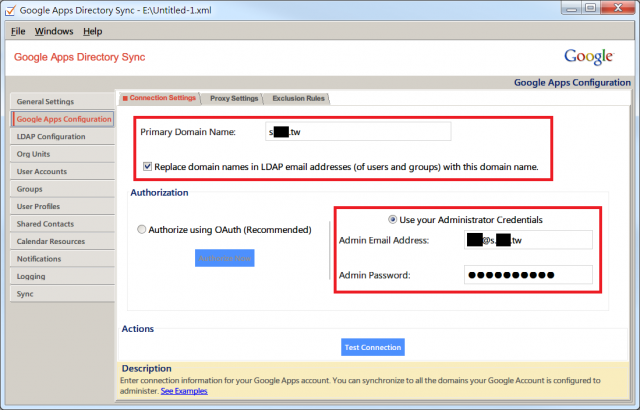Click the Google logo in header

click(589, 57)
